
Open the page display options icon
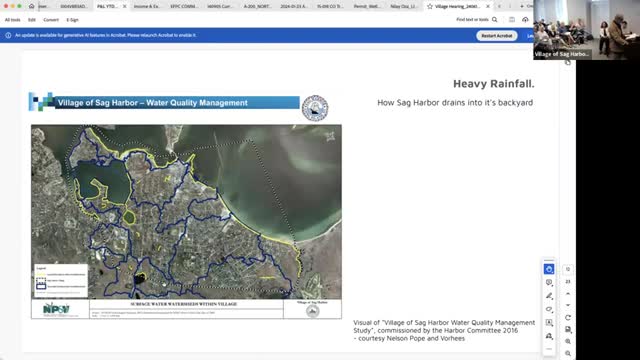tap(568, 329)
